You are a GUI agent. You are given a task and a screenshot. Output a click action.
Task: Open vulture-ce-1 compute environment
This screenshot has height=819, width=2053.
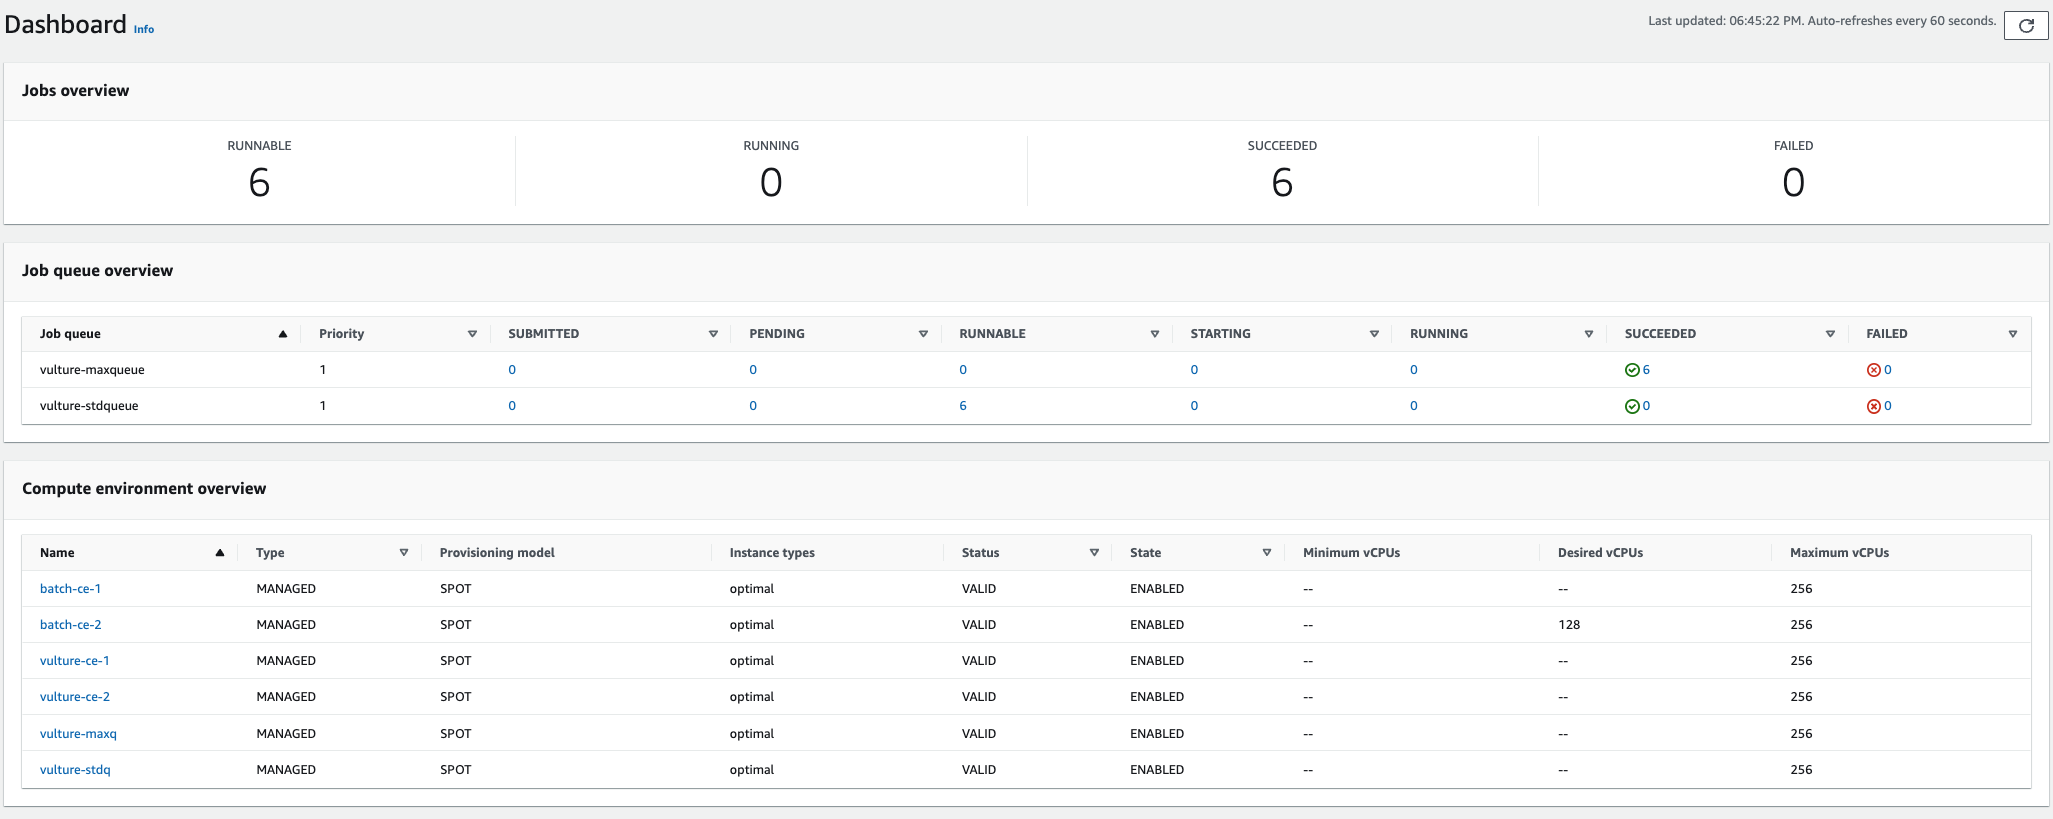[x=75, y=661]
